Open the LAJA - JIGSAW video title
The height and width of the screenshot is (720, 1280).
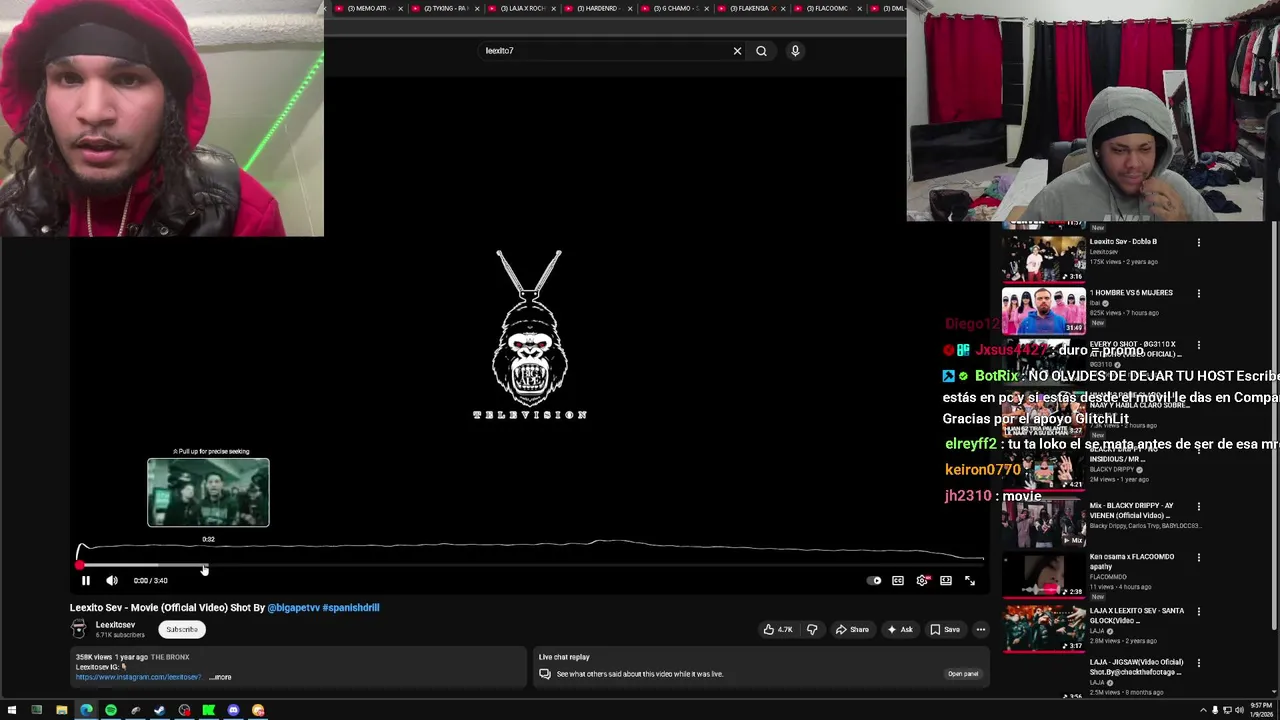1136,666
